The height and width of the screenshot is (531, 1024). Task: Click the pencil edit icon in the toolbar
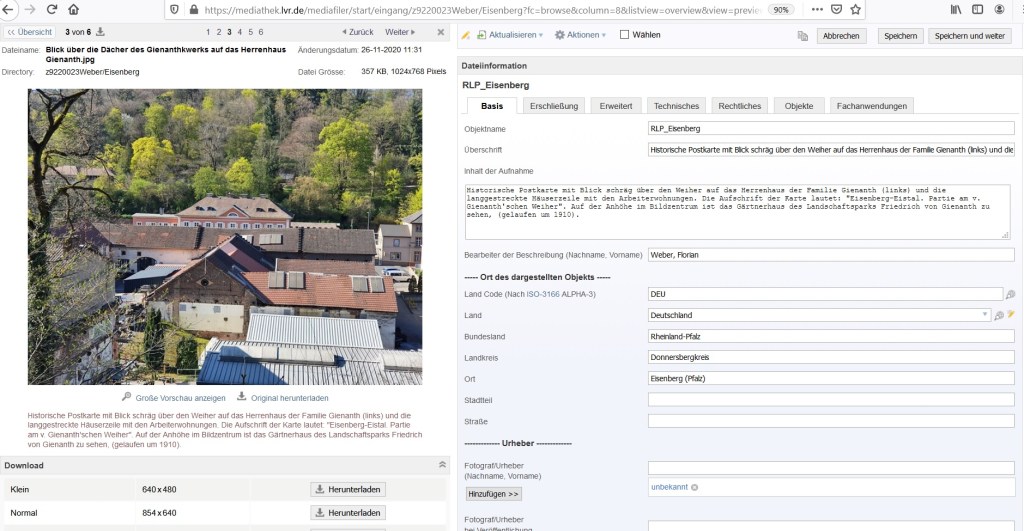(466, 35)
